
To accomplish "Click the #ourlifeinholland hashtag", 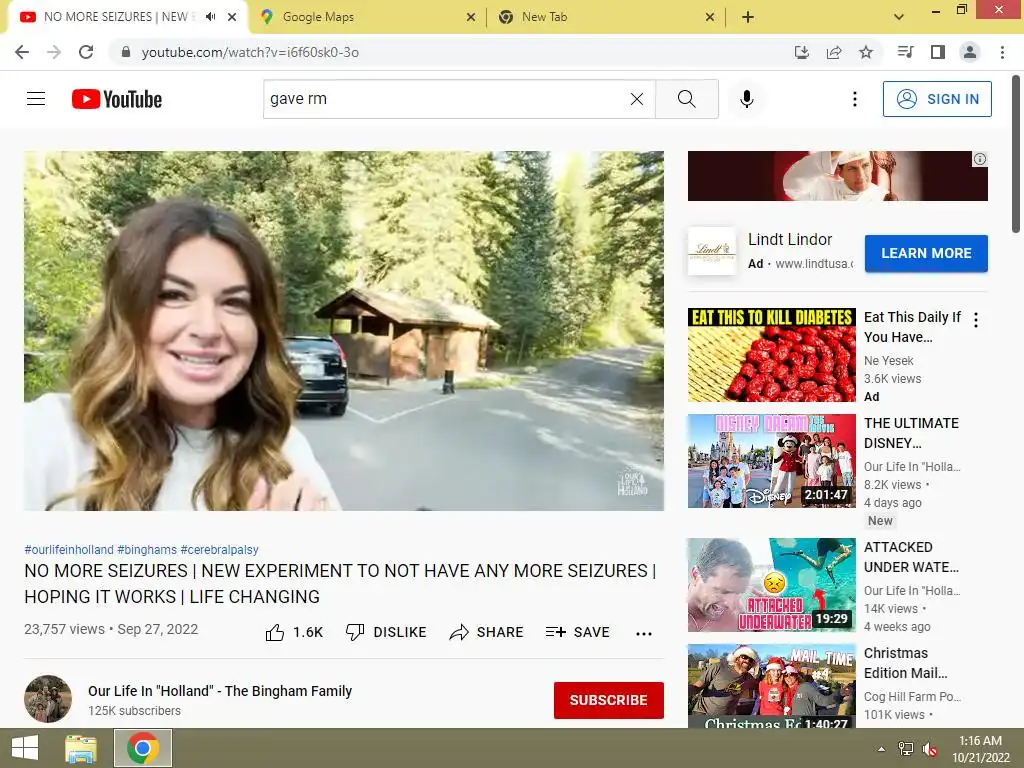I will (69, 550).
